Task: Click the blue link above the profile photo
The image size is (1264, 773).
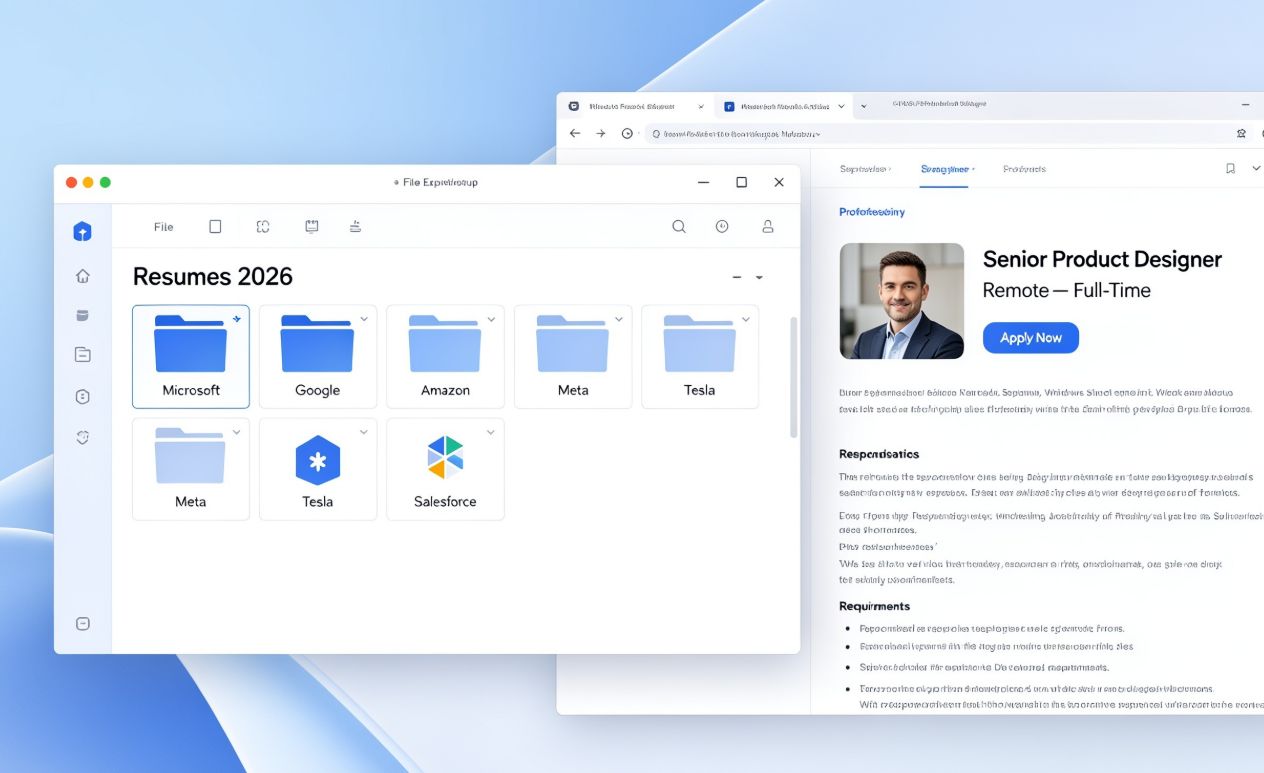Action: click(872, 212)
